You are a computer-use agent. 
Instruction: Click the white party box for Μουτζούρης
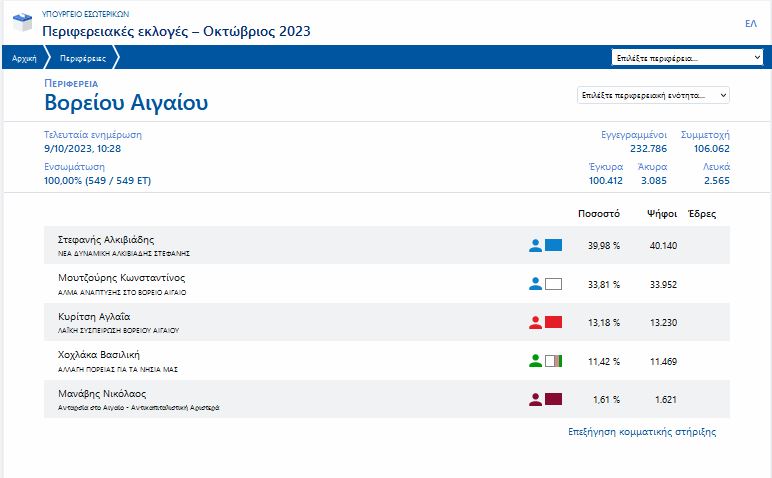point(554,284)
